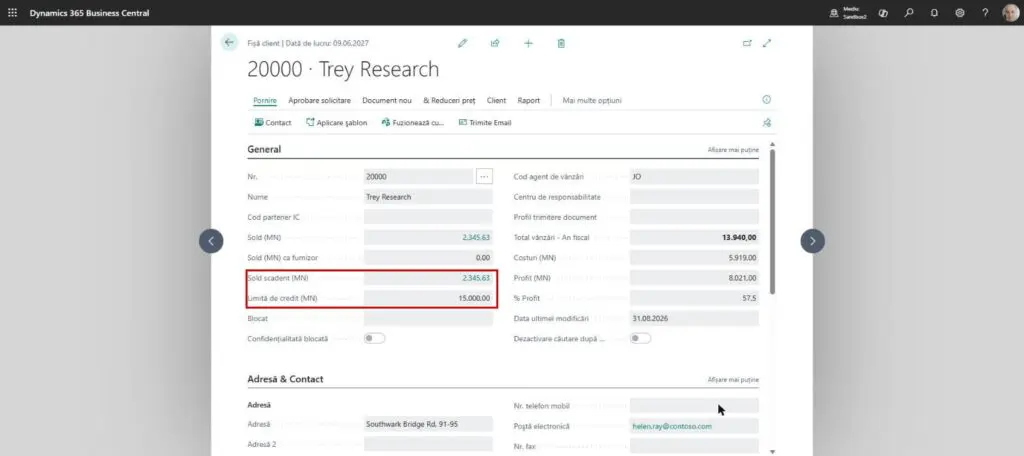
Task: Go to previous record arrow
Action: click(x=211, y=241)
